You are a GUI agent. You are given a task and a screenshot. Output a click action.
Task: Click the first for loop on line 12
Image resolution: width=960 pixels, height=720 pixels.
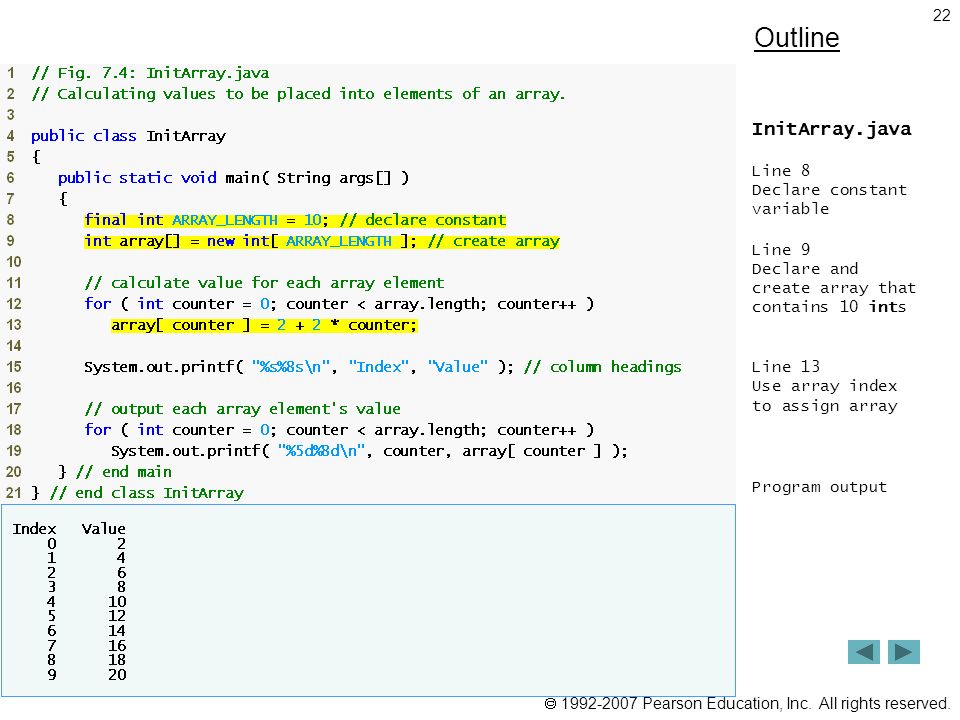(x=339, y=304)
